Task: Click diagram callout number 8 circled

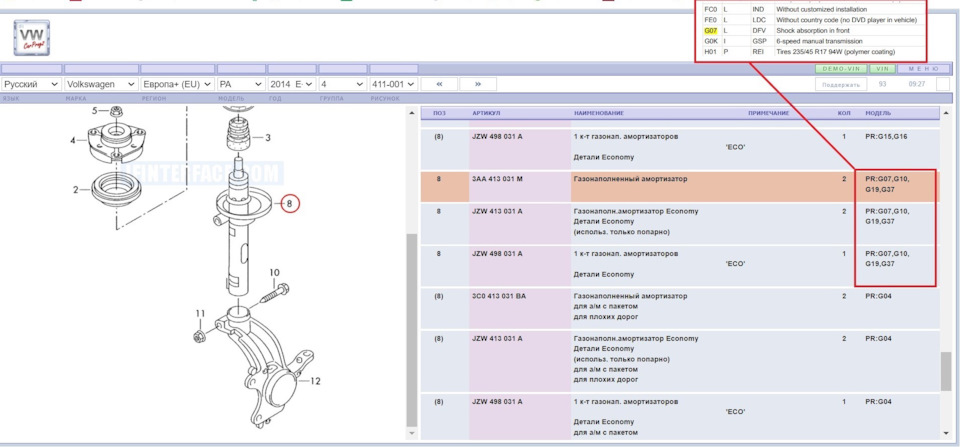Action: point(291,203)
